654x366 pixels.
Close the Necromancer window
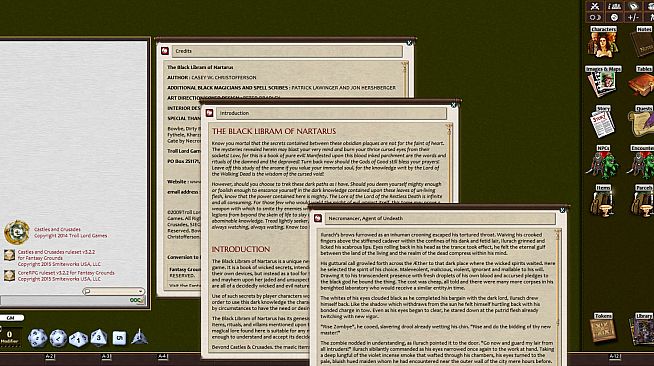tap(562, 210)
